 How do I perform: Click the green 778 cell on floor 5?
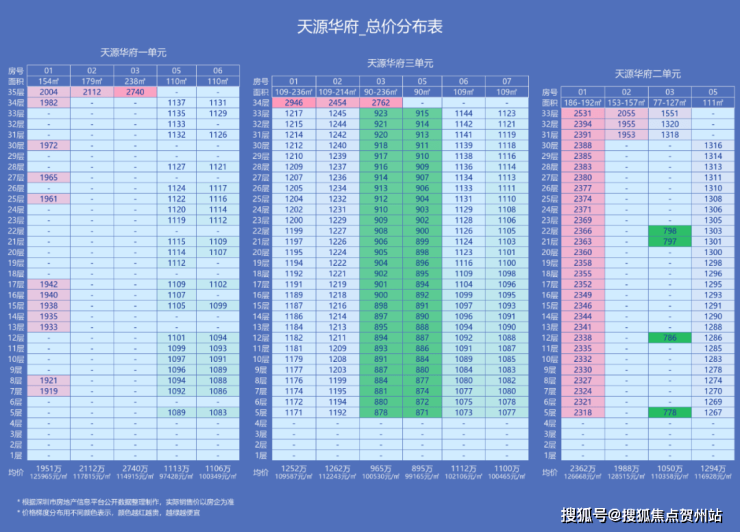coord(670,413)
